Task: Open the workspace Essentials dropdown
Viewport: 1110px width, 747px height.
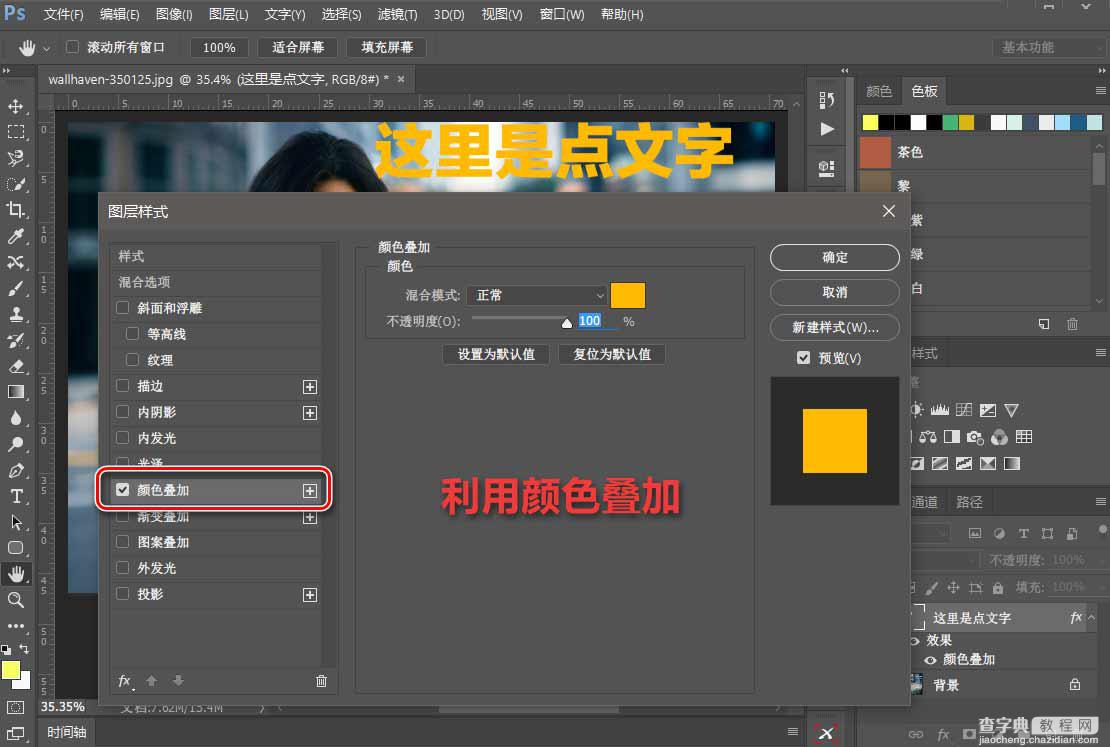Action: click(x=1050, y=47)
